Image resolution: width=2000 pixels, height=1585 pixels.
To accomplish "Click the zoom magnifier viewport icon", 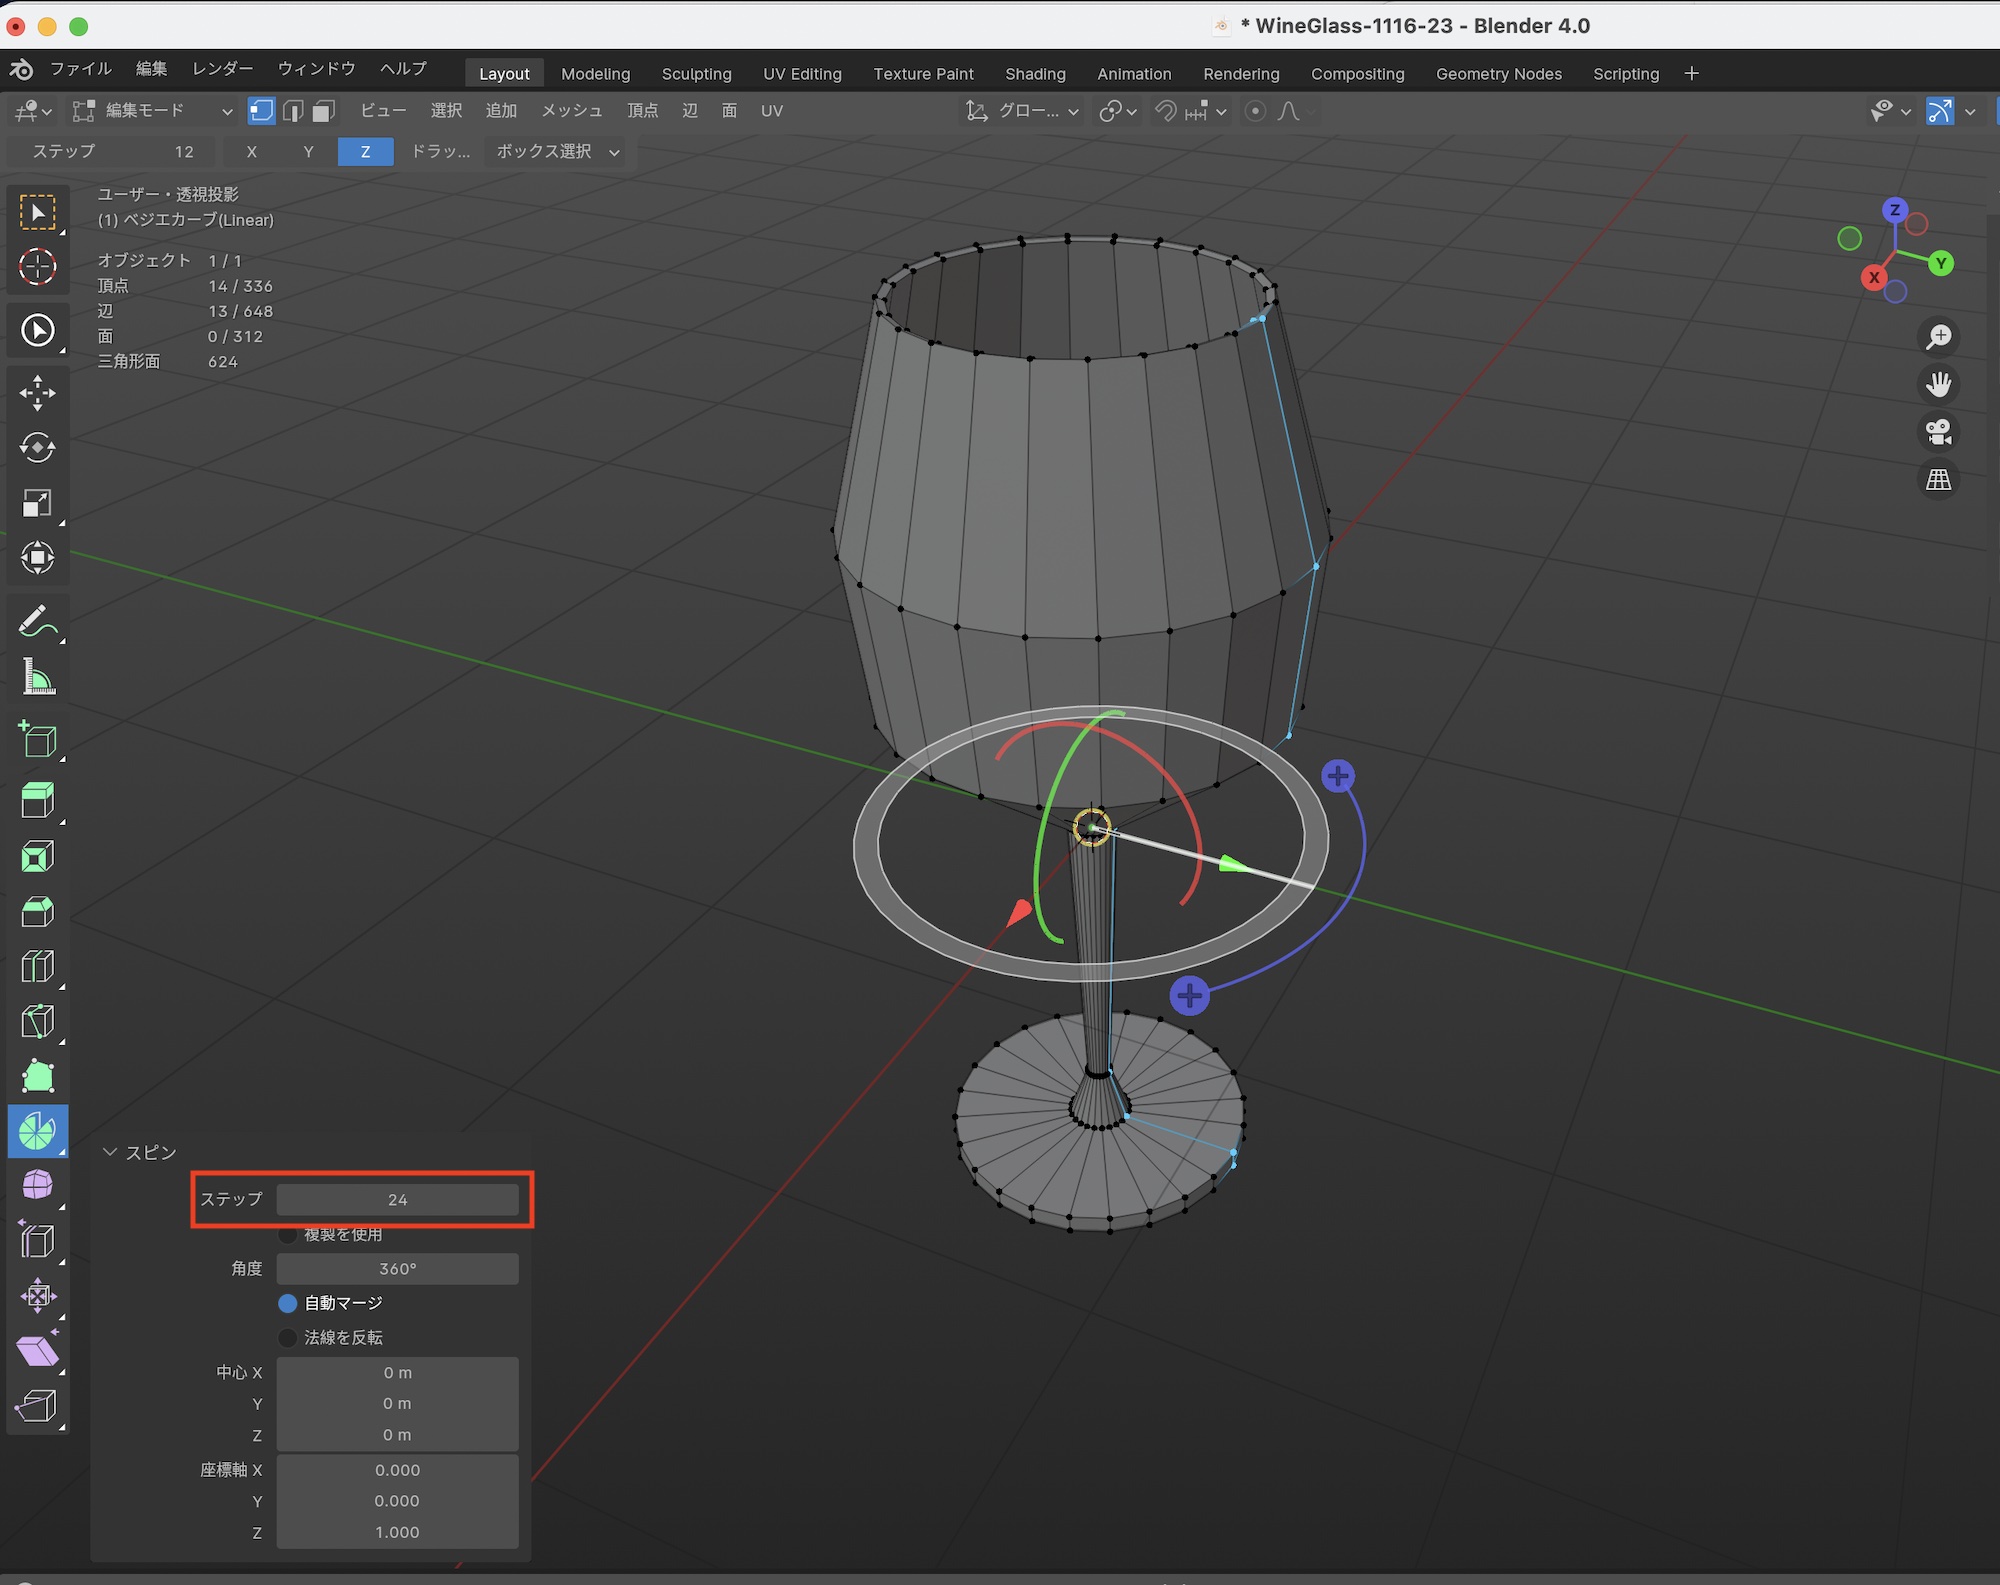I will click(1939, 336).
